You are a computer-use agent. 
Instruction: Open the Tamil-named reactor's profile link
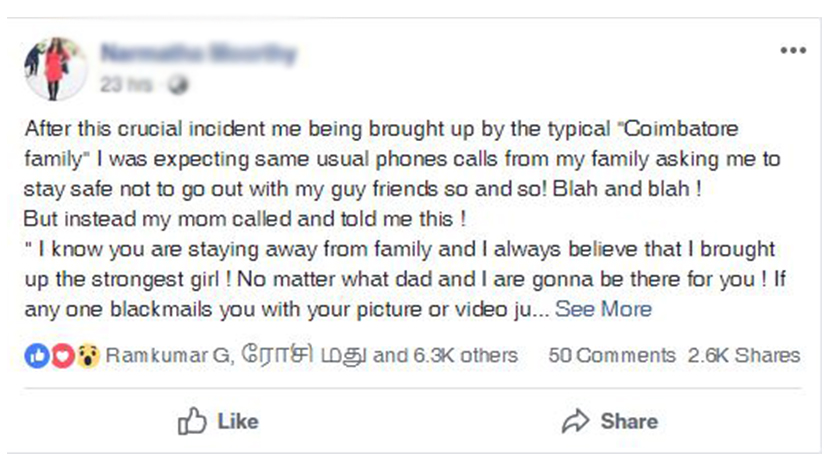pyautogui.click(x=304, y=355)
